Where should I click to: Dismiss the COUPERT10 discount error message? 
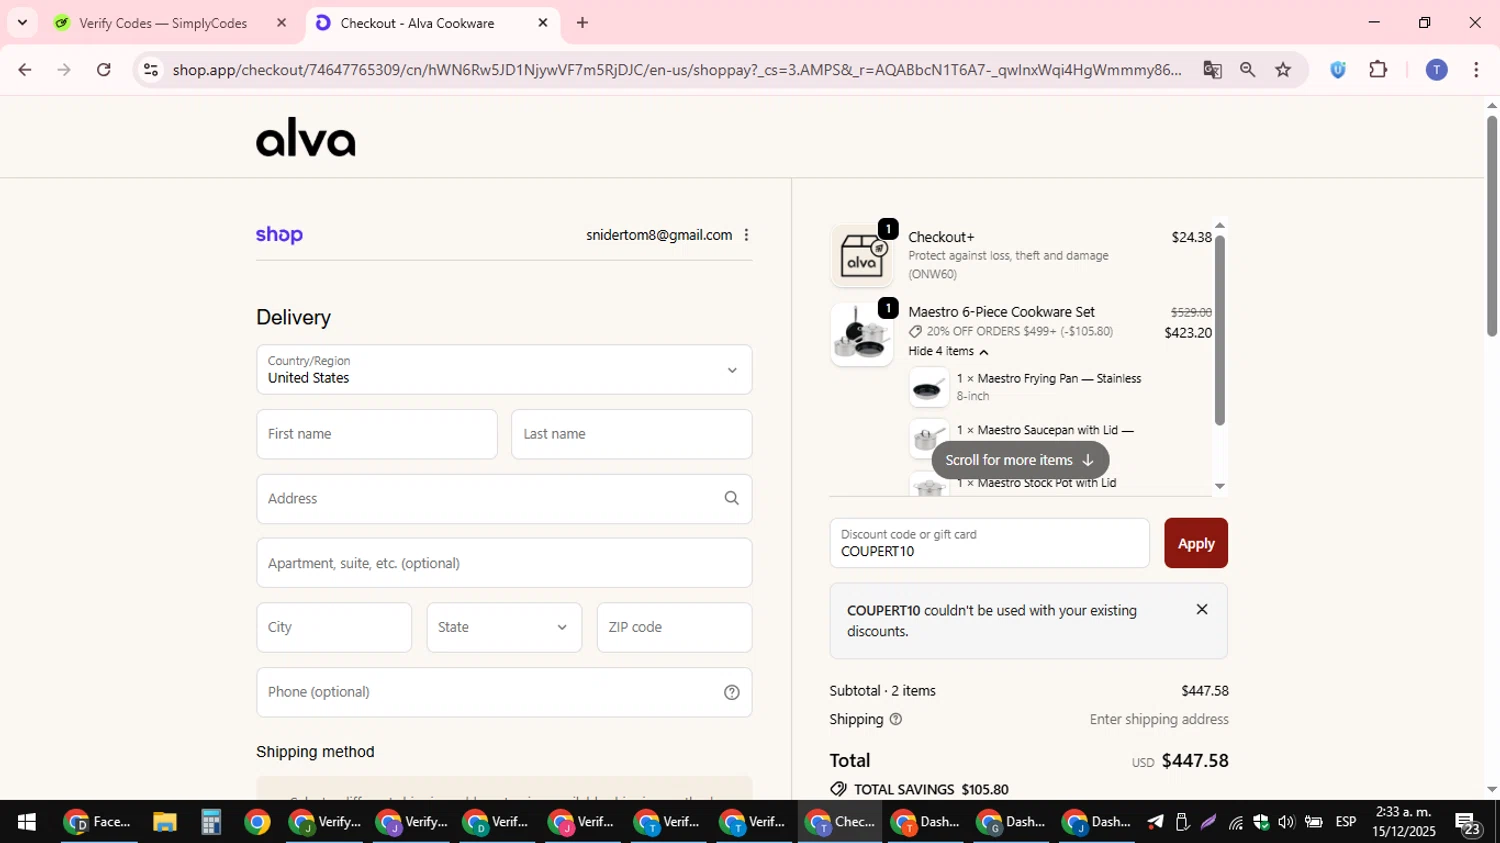(x=1202, y=609)
